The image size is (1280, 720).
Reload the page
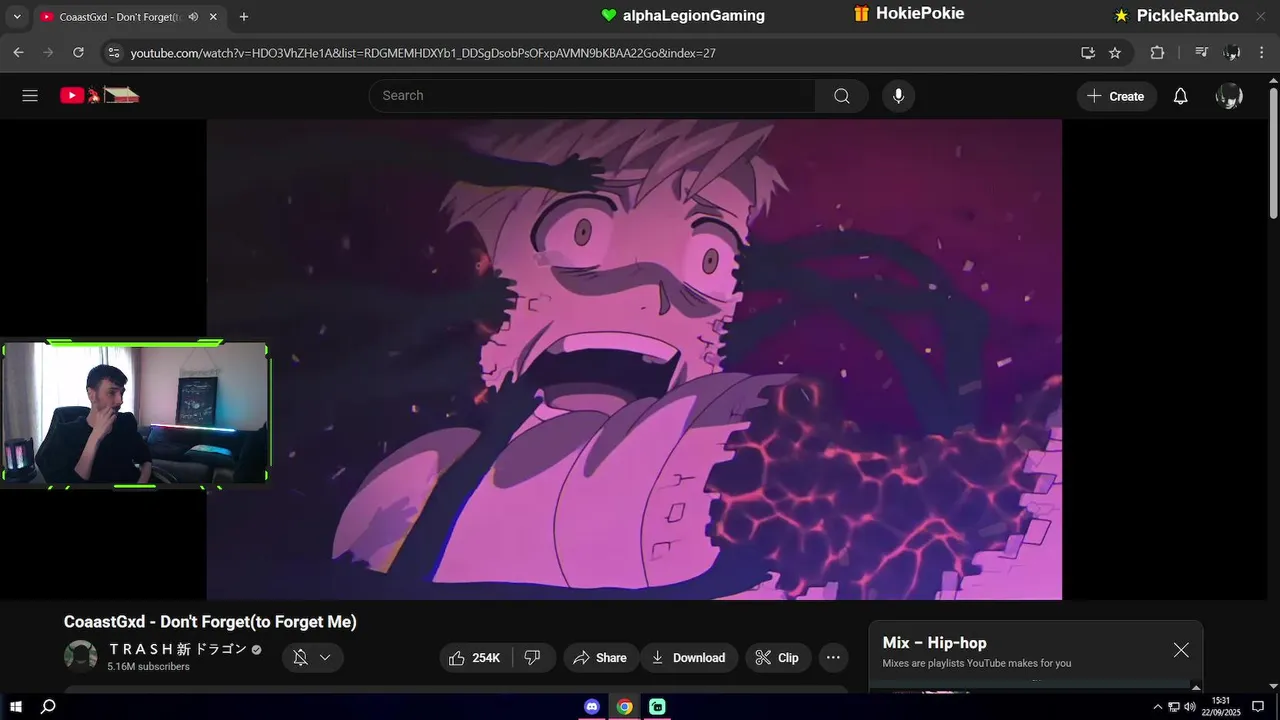pos(78,52)
